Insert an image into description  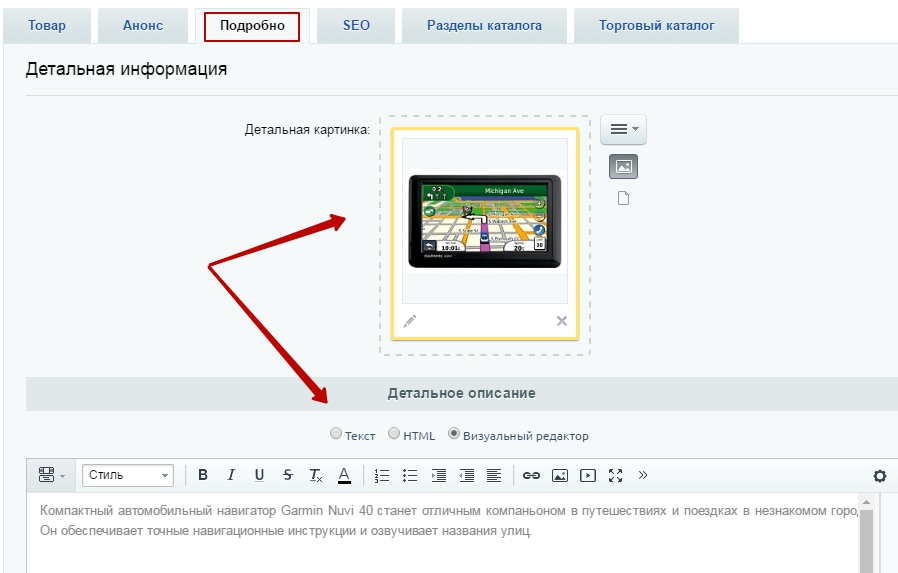point(560,475)
